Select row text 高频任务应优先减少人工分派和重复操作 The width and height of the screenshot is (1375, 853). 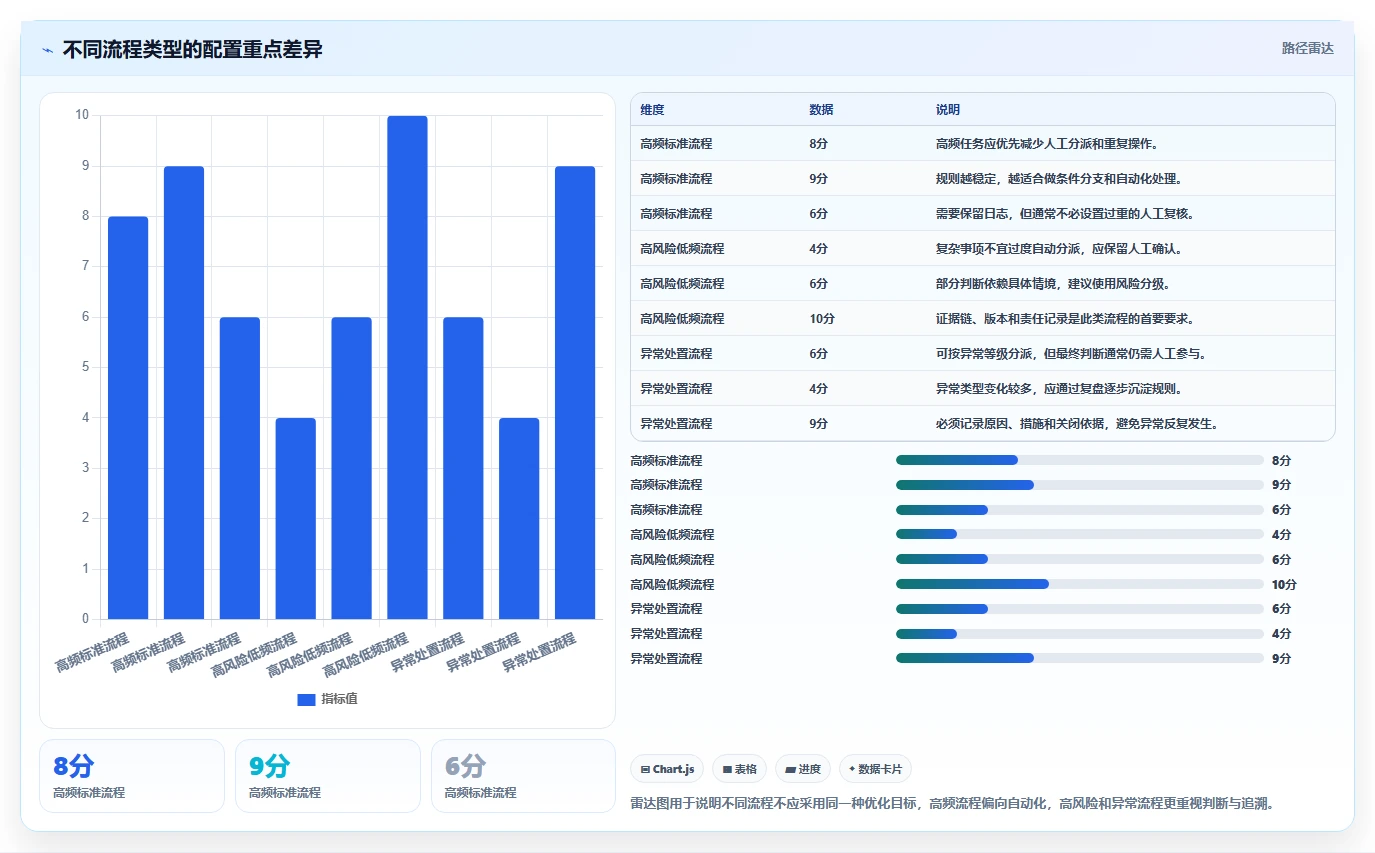pos(1047,144)
